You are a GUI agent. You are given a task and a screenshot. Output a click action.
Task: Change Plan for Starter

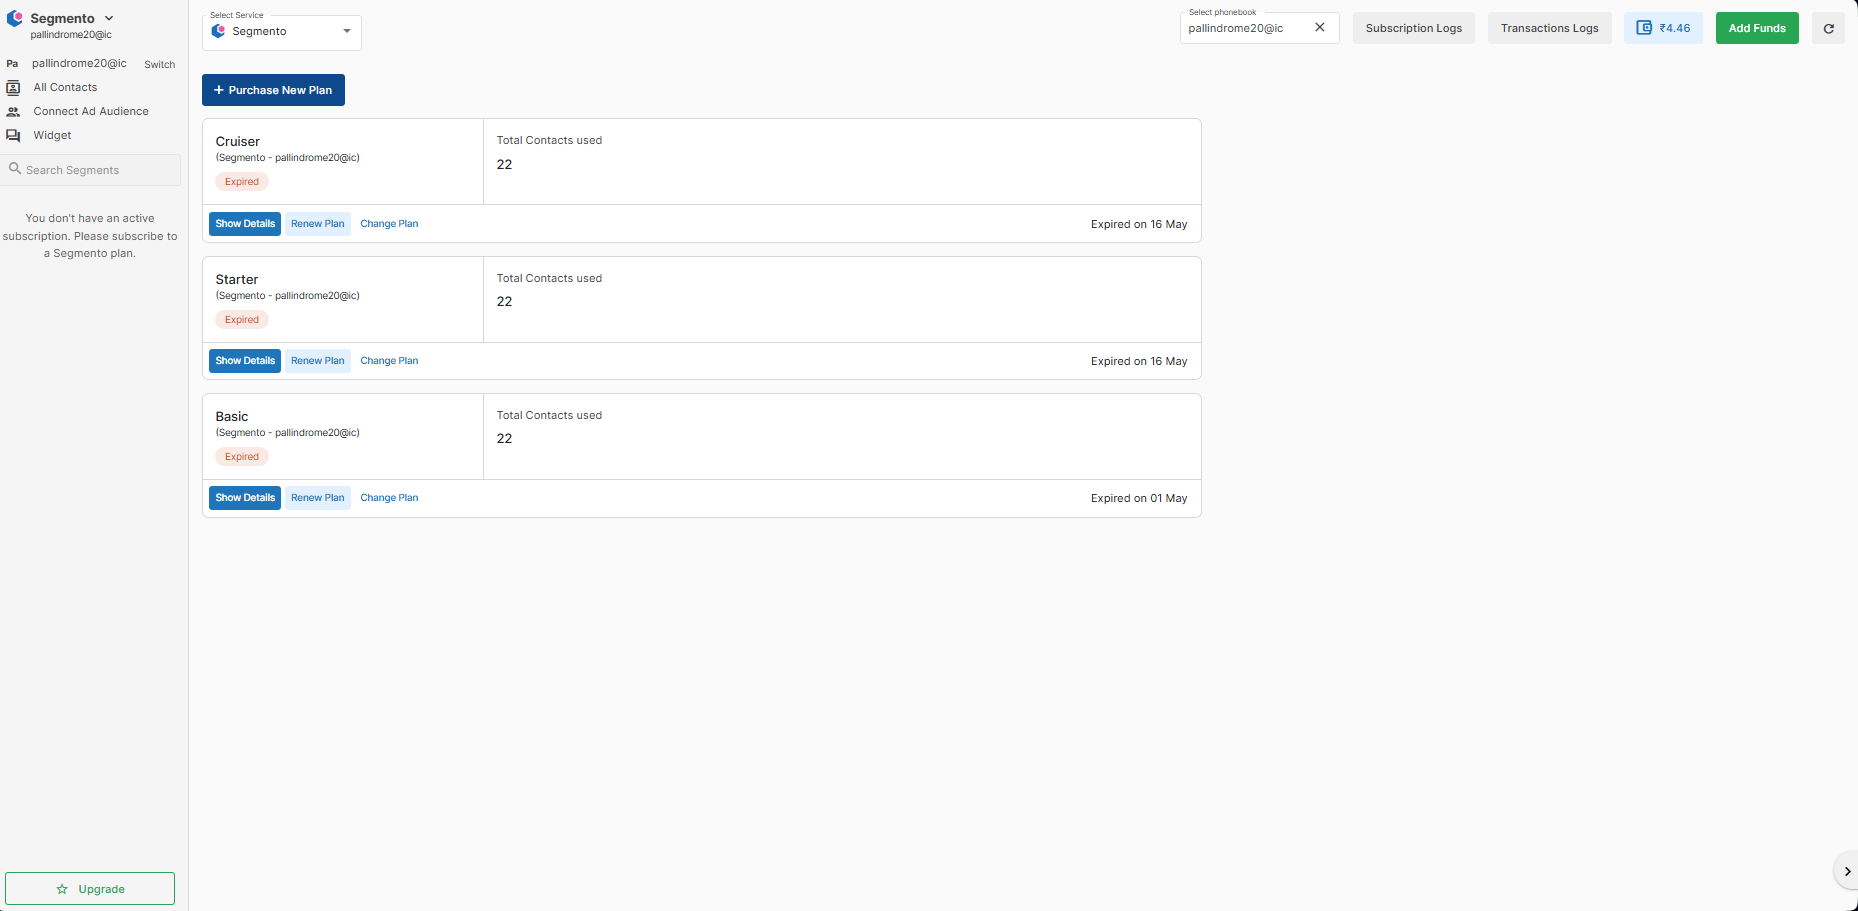click(389, 361)
